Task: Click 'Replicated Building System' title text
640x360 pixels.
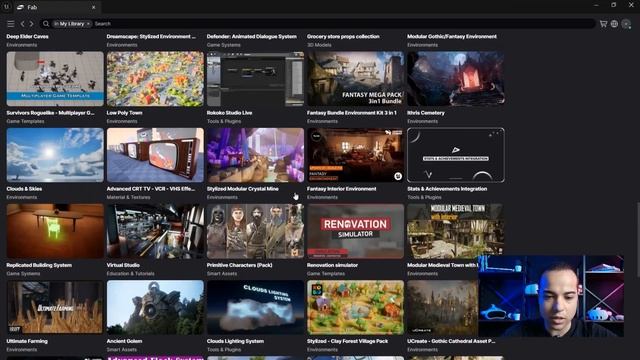Action: (x=39, y=265)
